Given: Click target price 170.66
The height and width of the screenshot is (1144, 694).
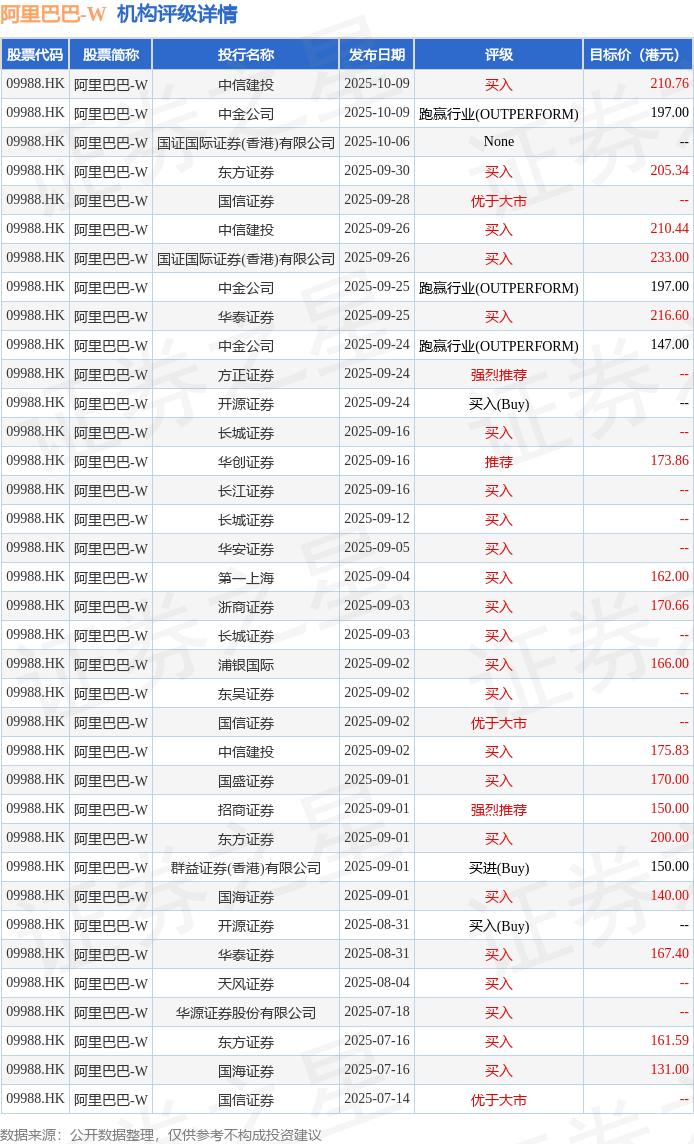Looking at the screenshot, I should [x=669, y=606].
